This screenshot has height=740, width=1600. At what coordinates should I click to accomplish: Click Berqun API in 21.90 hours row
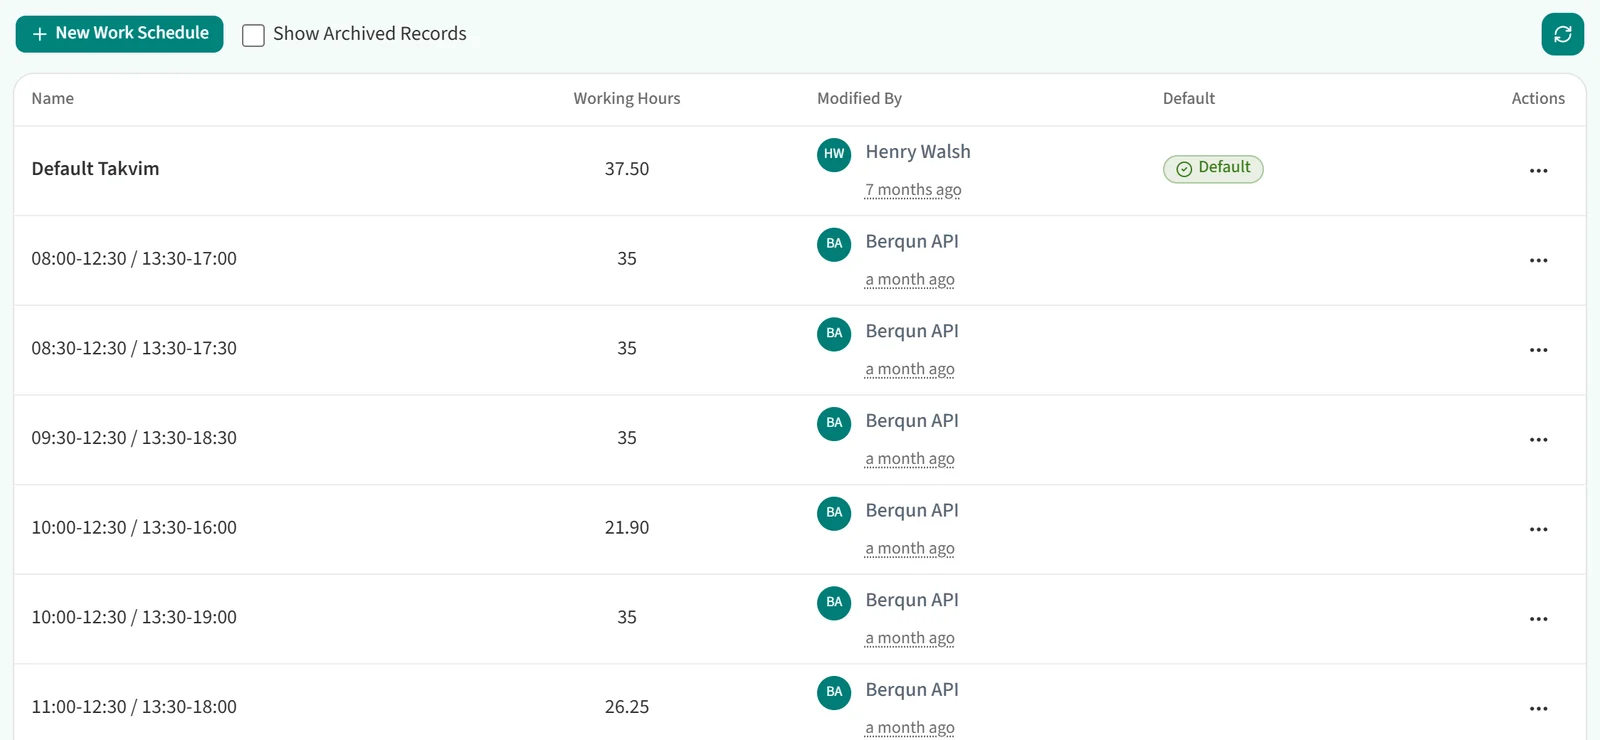coord(912,511)
